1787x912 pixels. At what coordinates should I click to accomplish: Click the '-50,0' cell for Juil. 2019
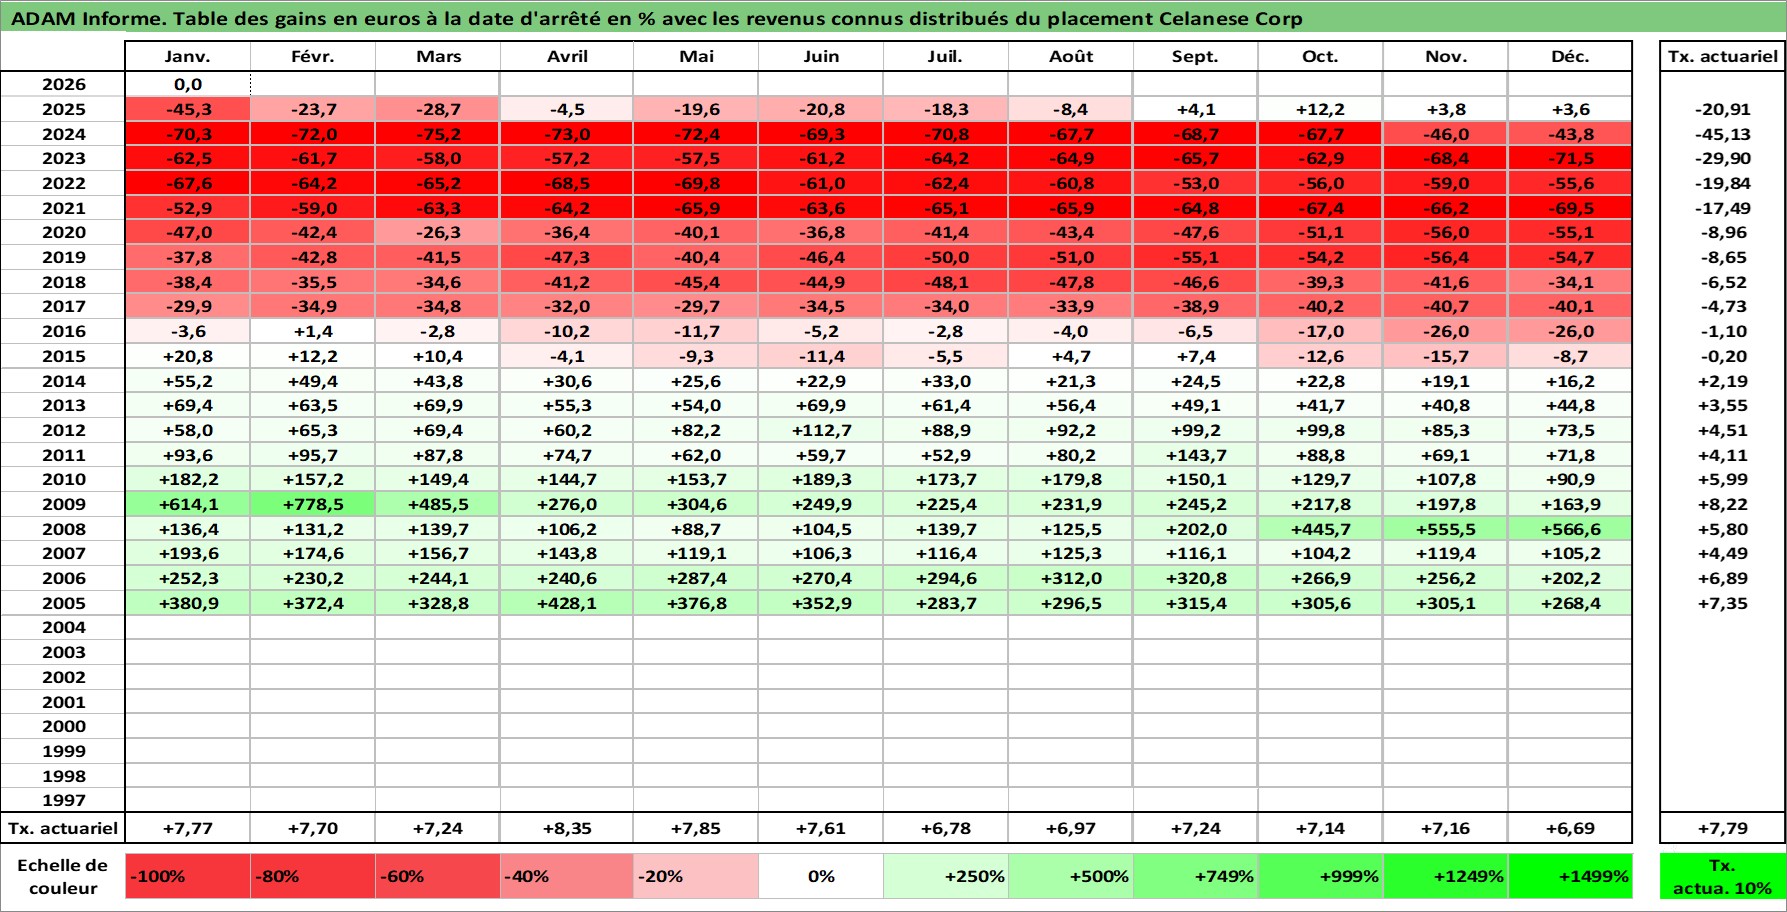coord(946,257)
